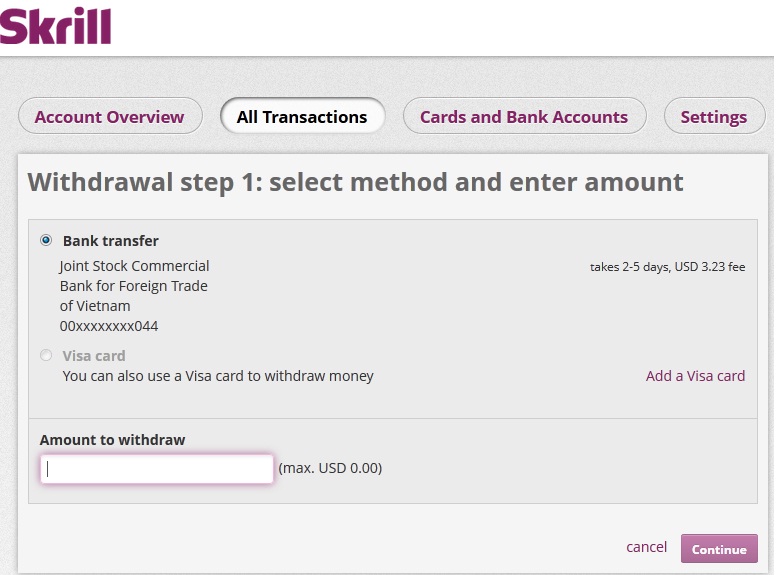Open the Account Overview tab
Viewport: 779px width, 575px height.
109,117
